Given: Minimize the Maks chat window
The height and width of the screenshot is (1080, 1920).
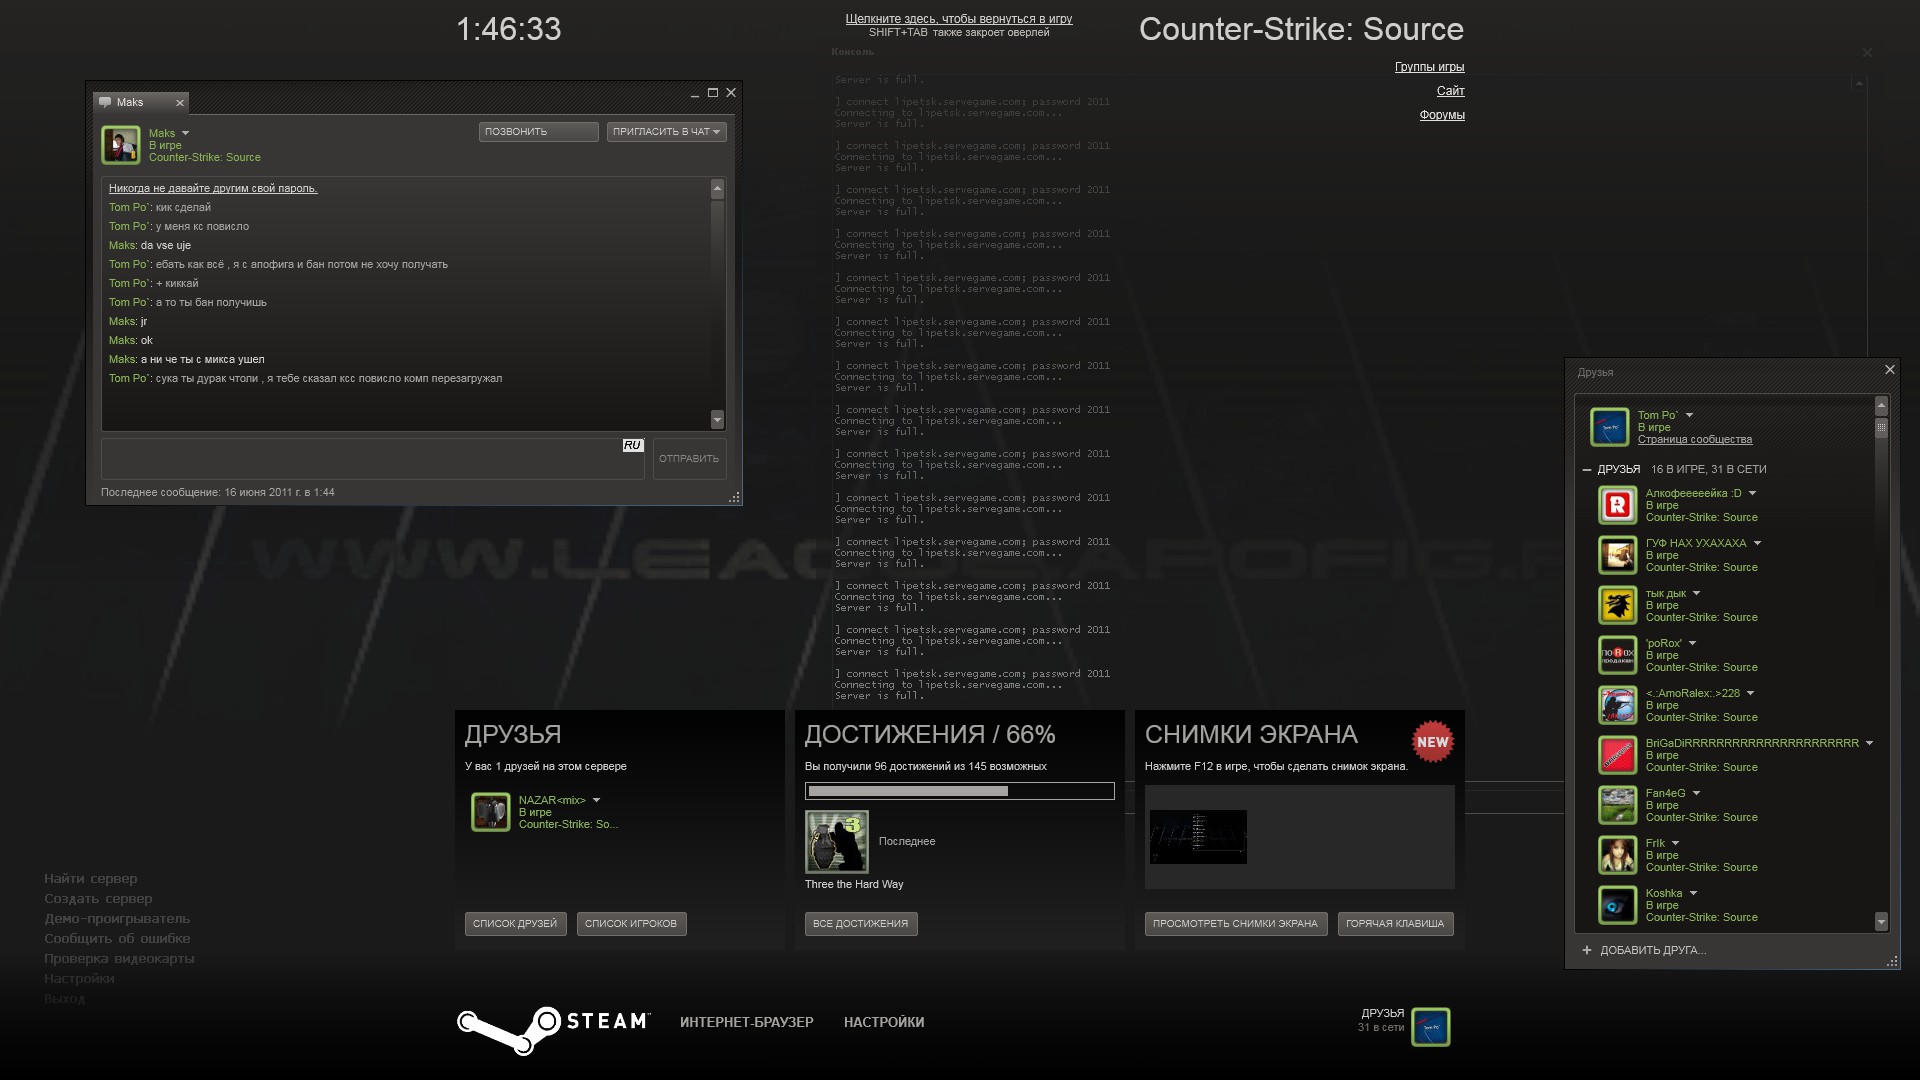Looking at the screenshot, I should (x=695, y=95).
